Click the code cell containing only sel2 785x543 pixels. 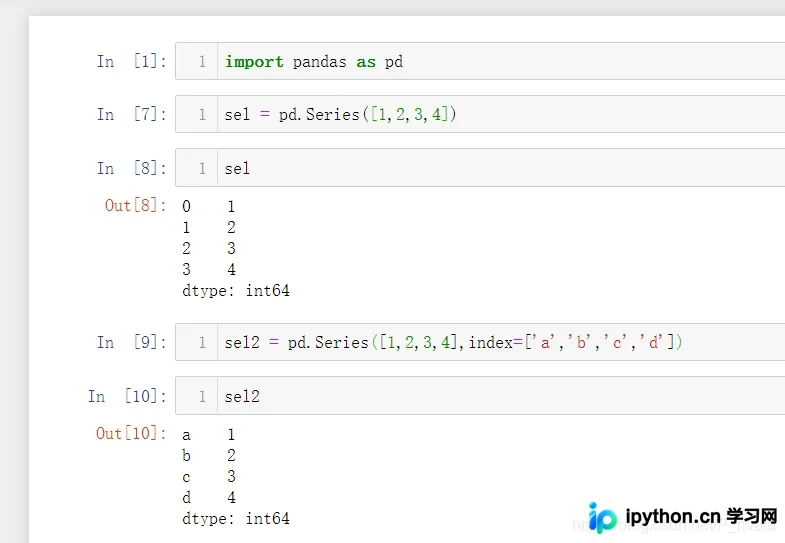(480, 396)
